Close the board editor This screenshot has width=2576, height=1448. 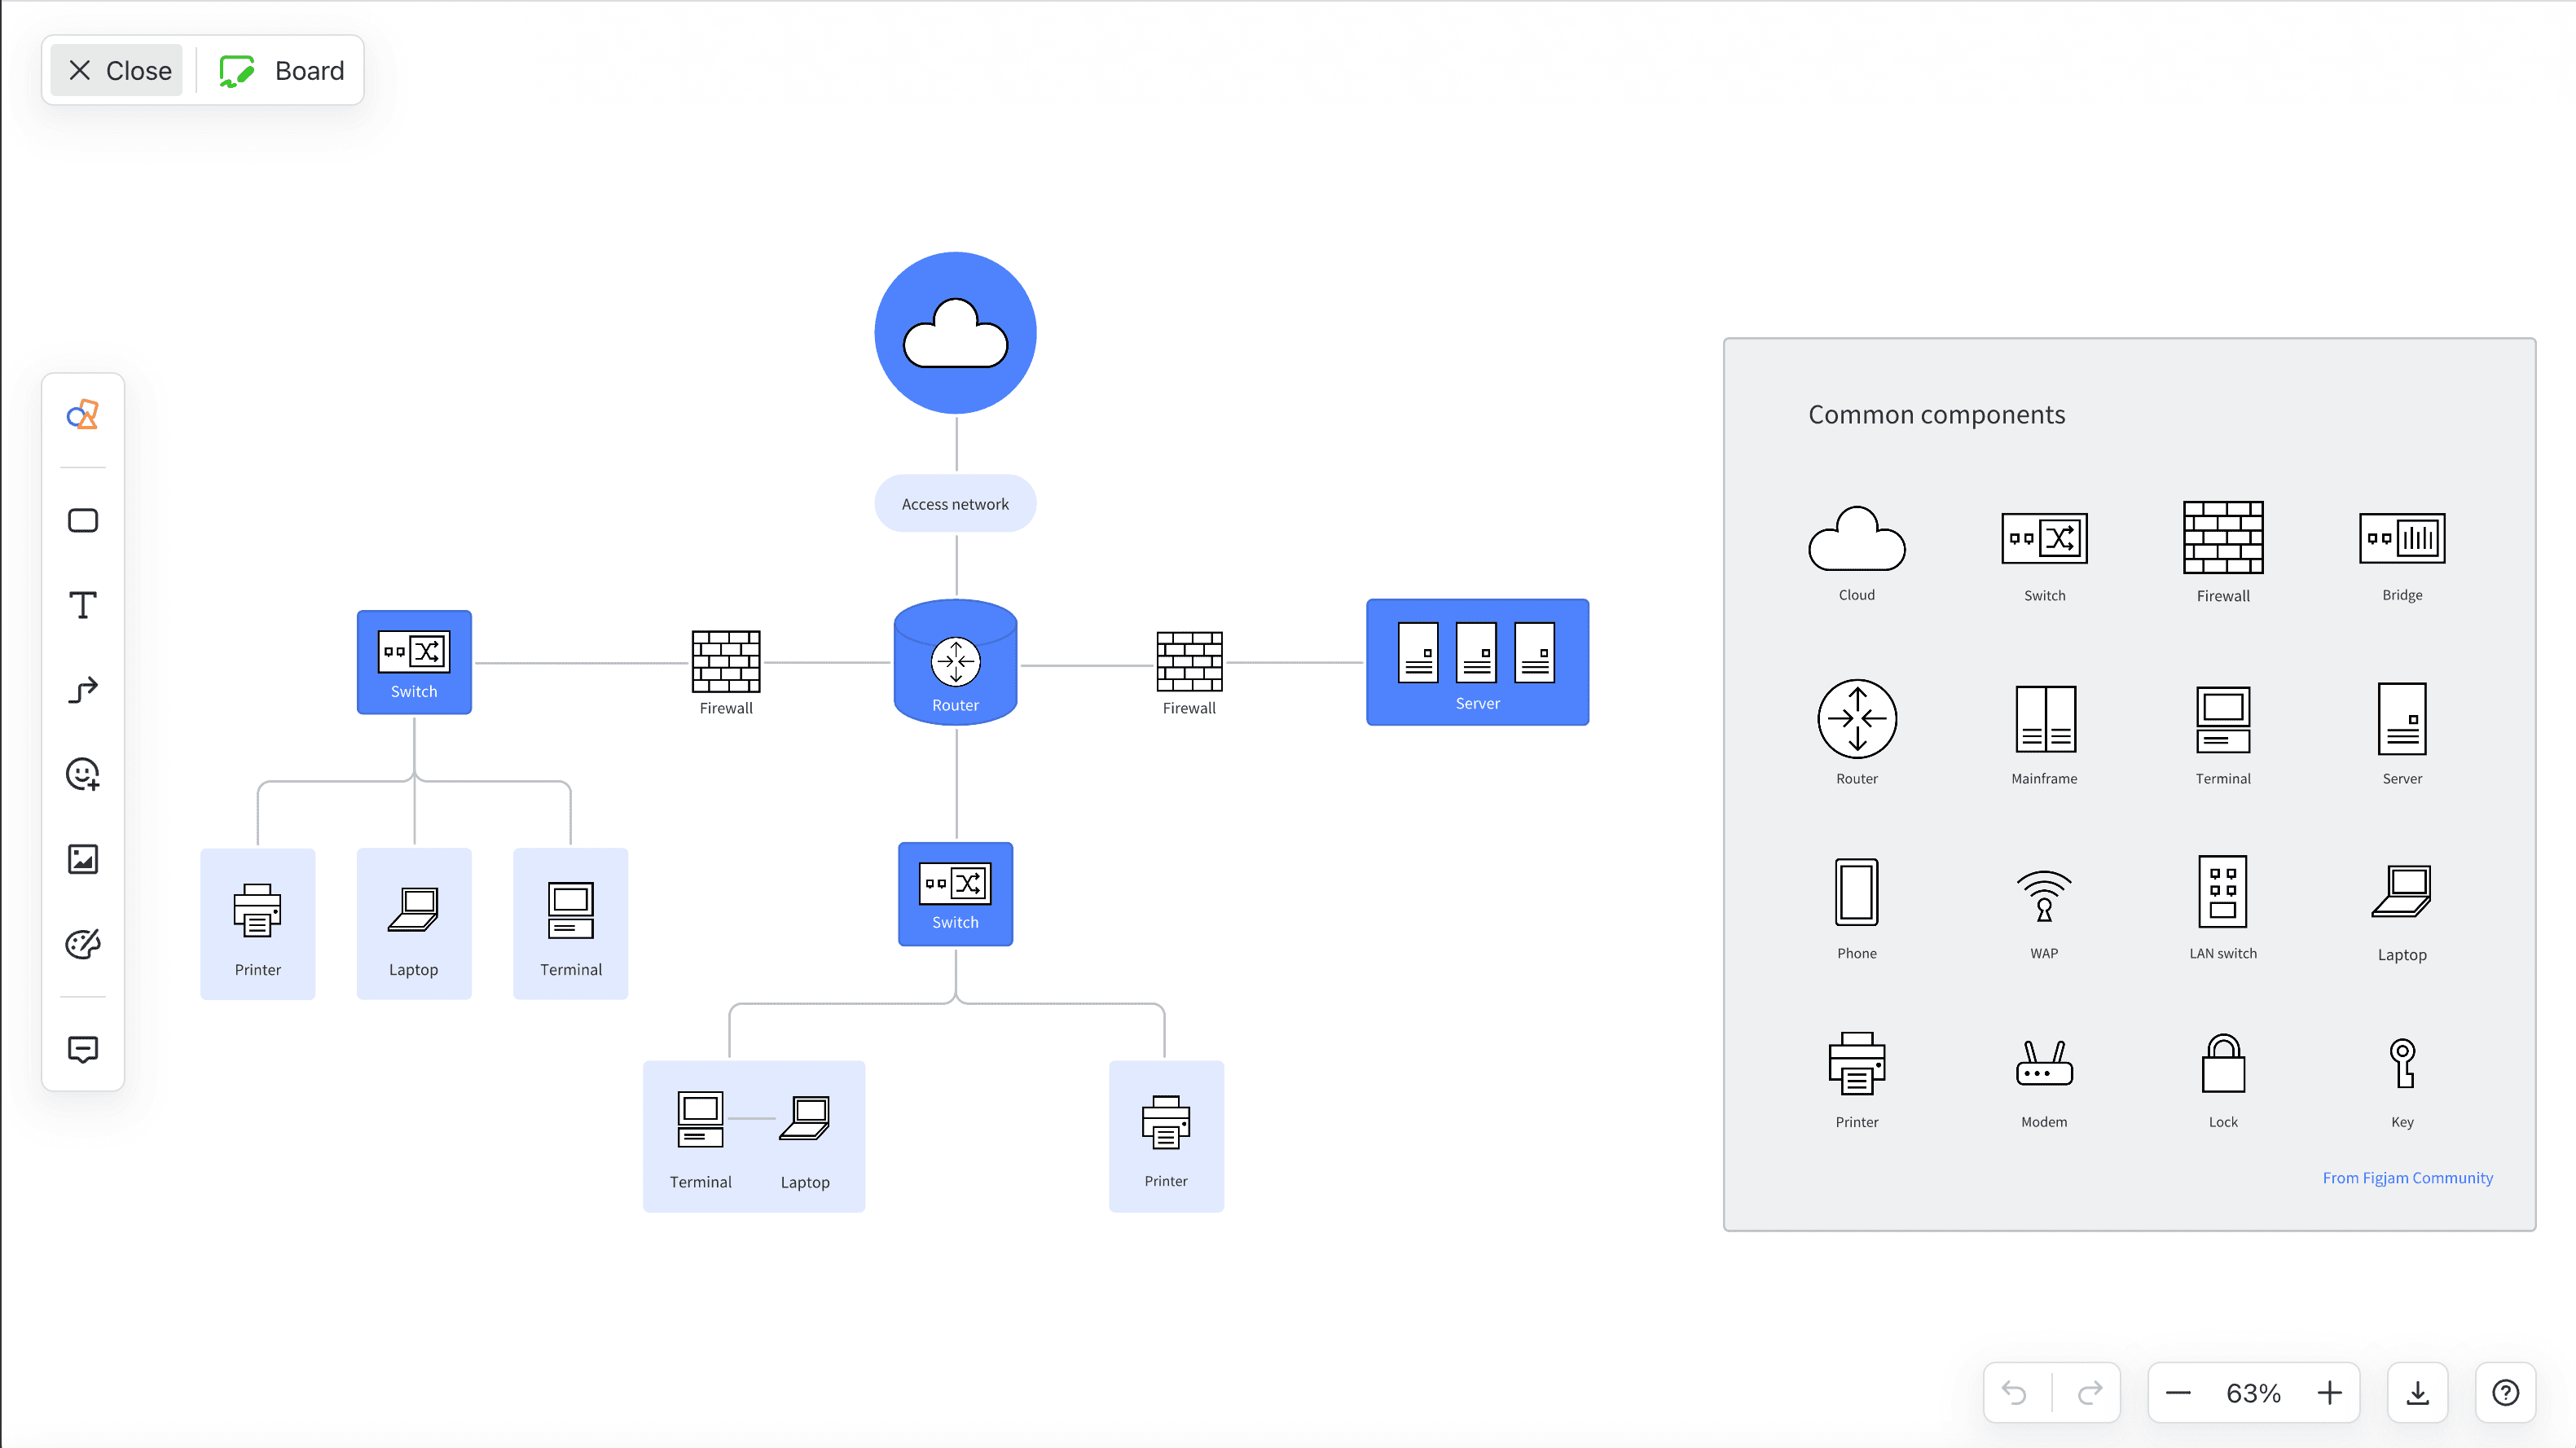click(118, 70)
